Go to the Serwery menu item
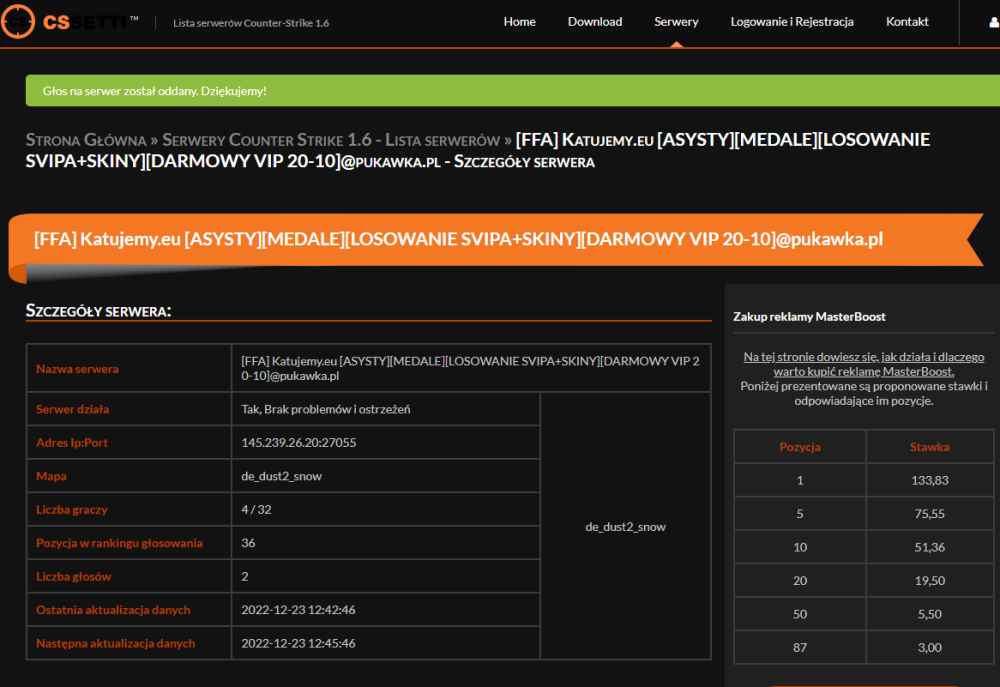This screenshot has height=687, width=1000. pyautogui.click(x=676, y=22)
